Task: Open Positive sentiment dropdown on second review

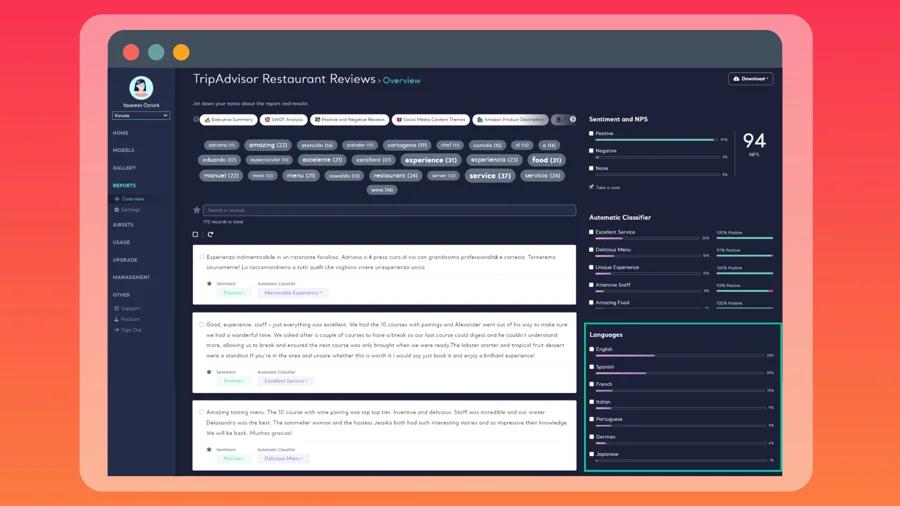Action: point(233,381)
